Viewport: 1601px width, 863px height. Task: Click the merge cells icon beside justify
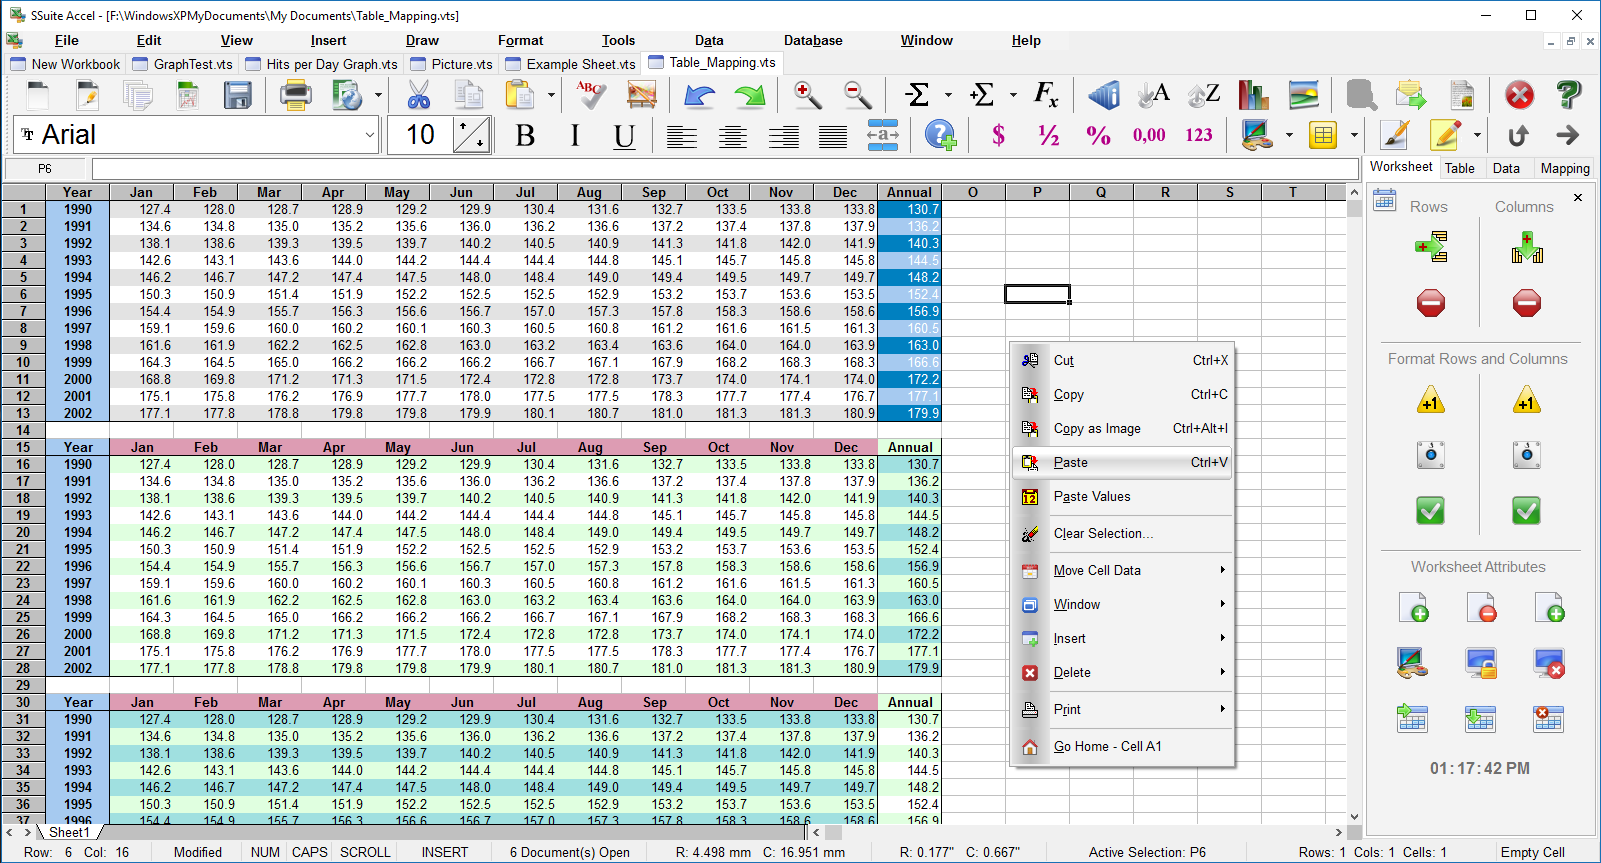883,135
